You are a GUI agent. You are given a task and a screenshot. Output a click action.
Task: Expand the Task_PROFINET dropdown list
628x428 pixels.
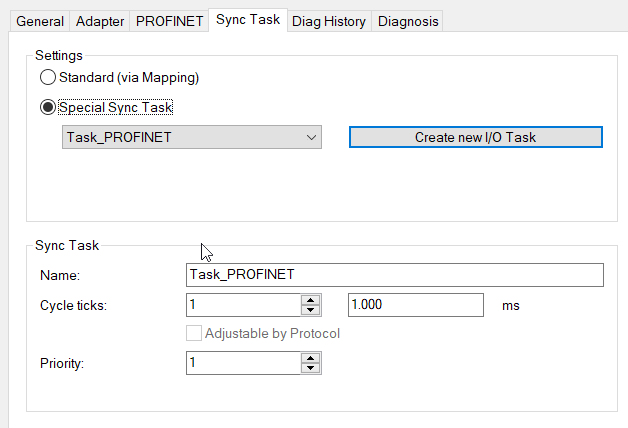[x=191, y=137]
